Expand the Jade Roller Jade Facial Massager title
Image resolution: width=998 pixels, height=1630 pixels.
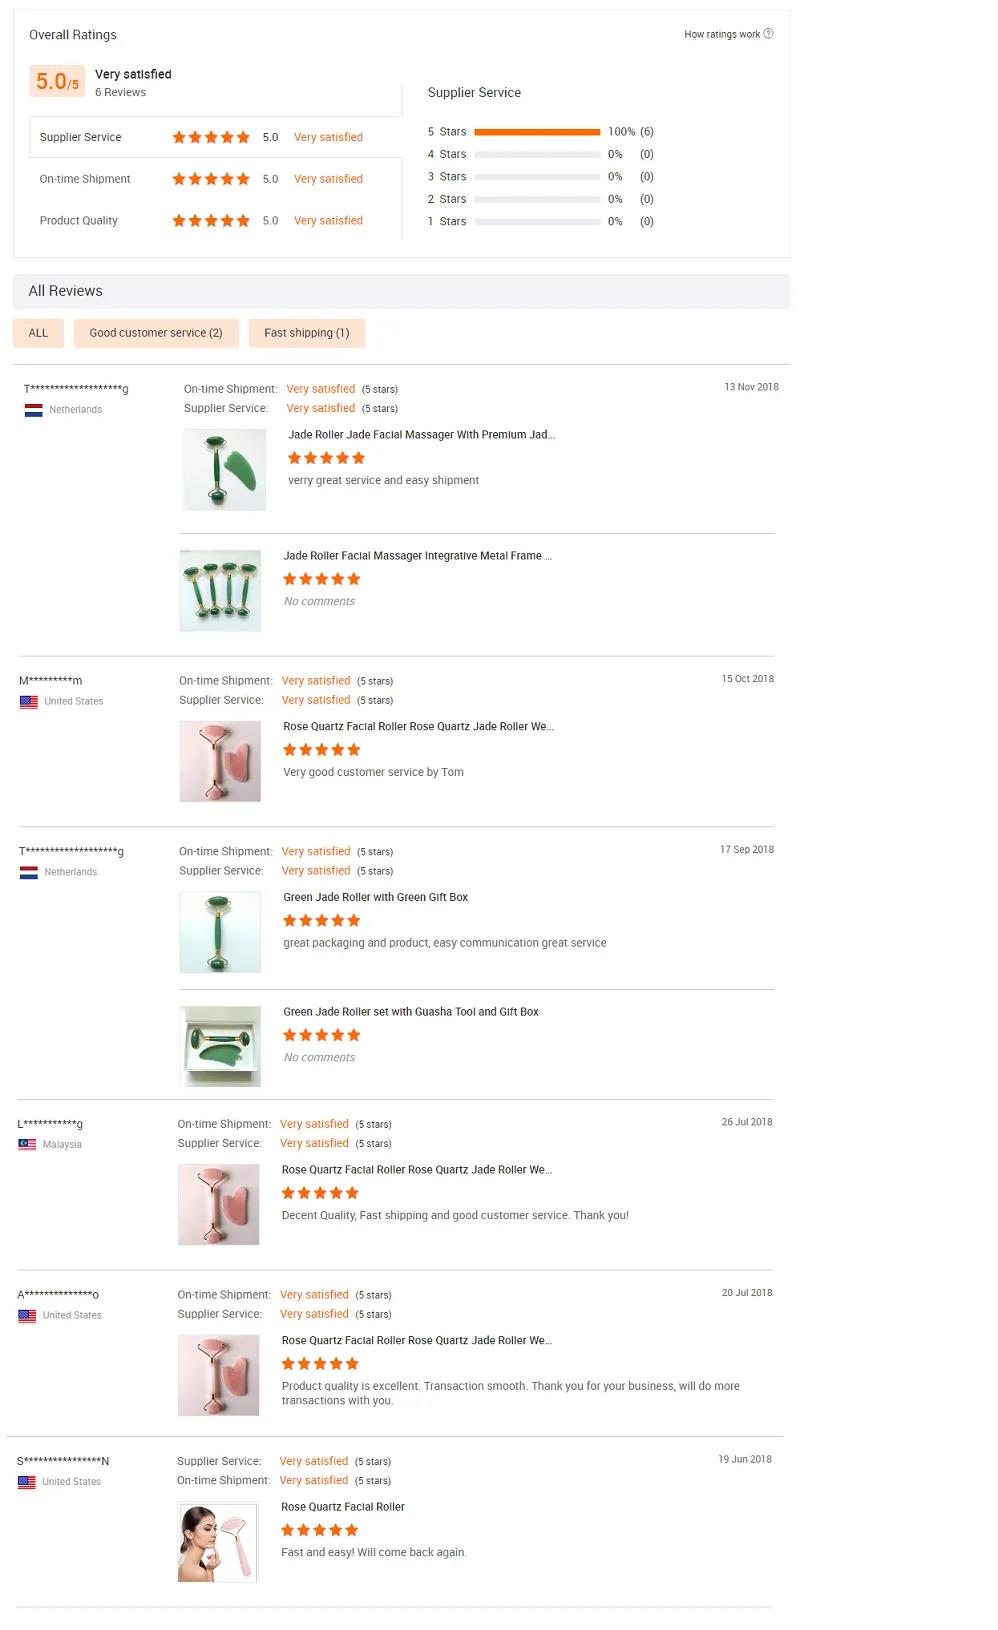[421, 434]
